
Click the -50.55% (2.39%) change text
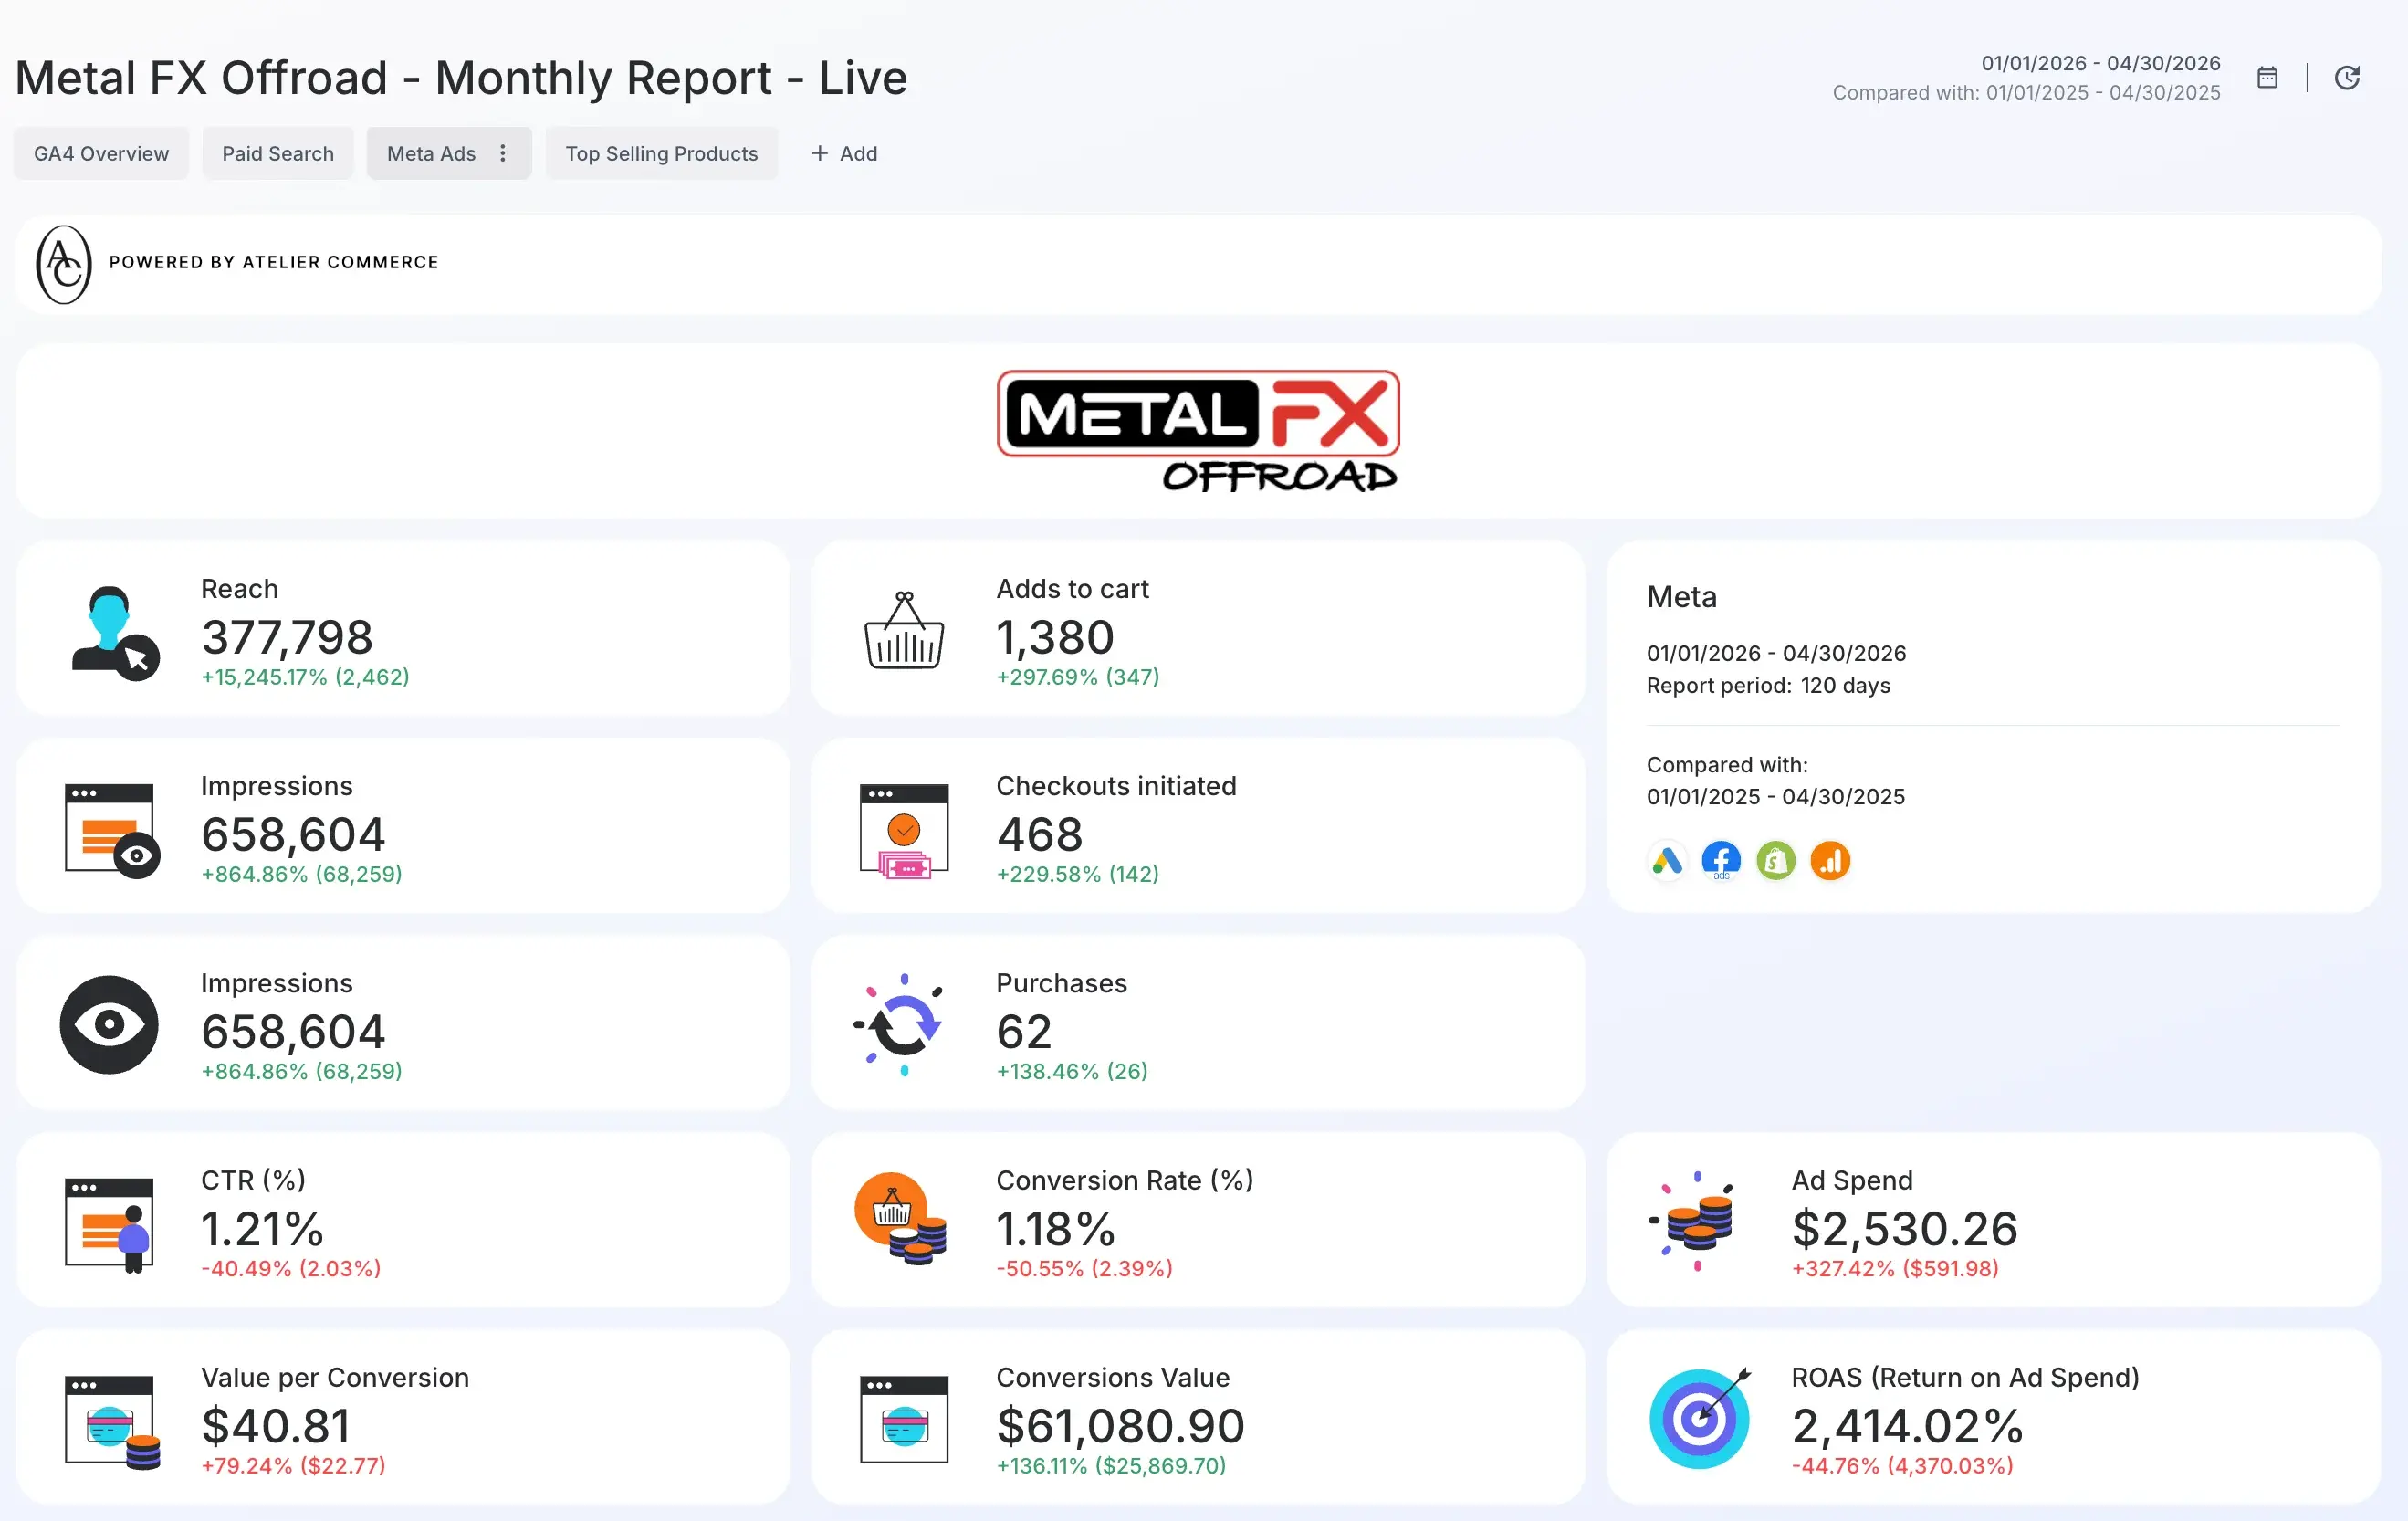1084,1268
